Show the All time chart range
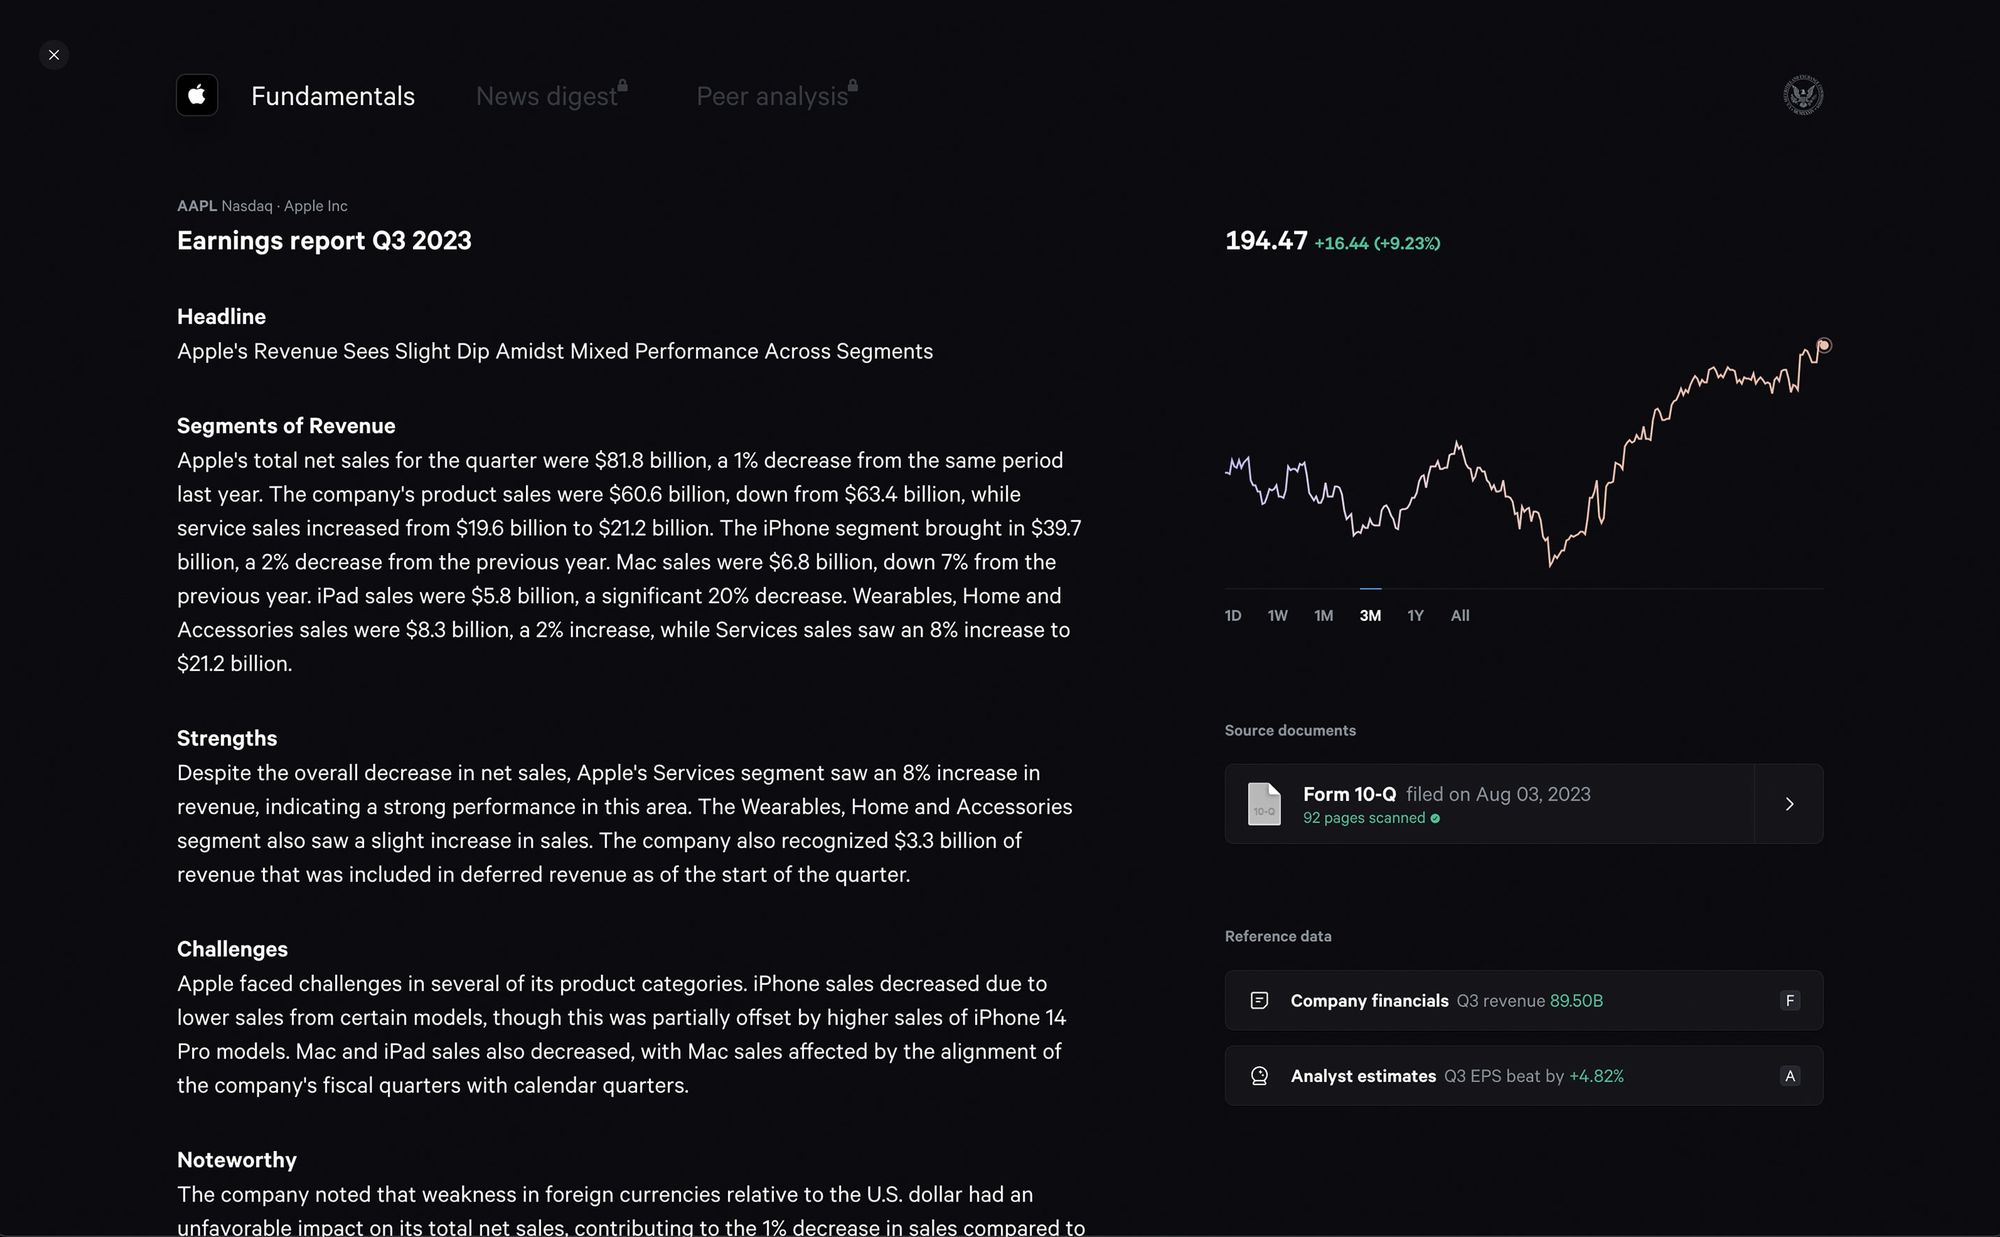 pos(1460,616)
